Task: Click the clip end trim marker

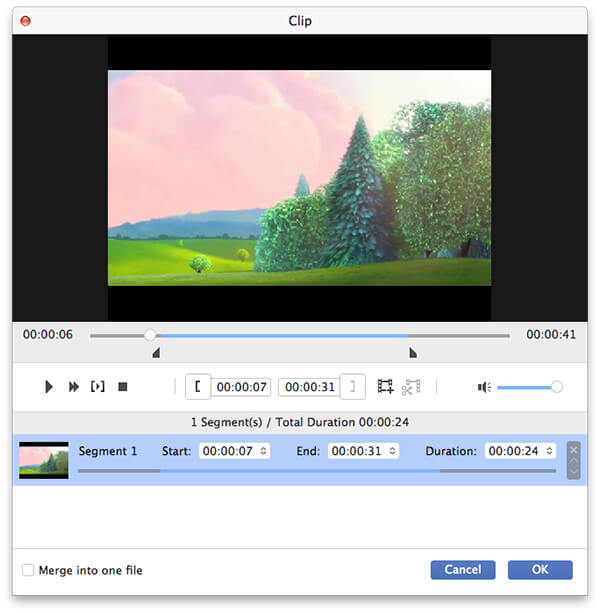Action: (x=412, y=353)
